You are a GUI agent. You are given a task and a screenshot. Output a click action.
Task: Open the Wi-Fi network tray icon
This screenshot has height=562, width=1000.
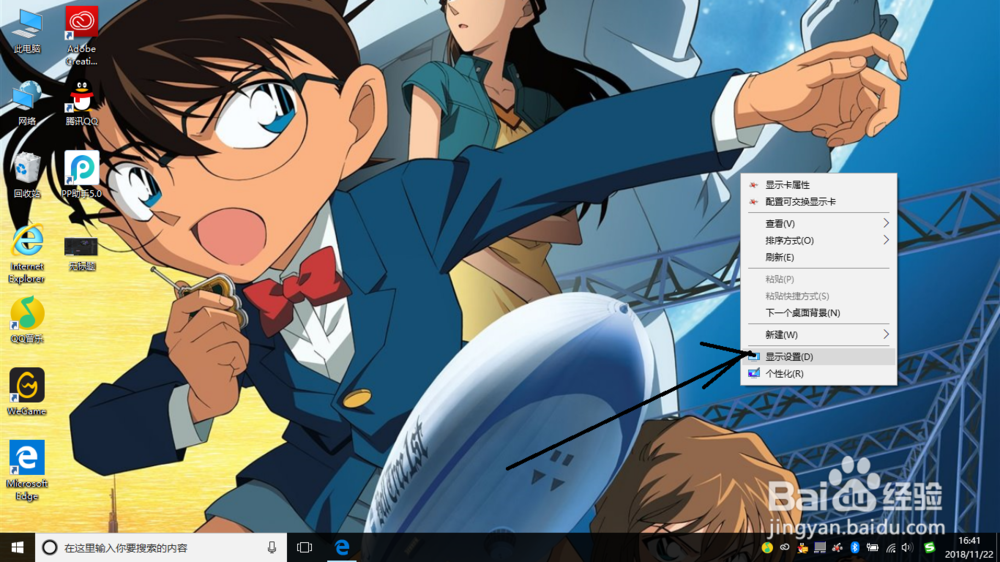pyautogui.click(x=891, y=548)
